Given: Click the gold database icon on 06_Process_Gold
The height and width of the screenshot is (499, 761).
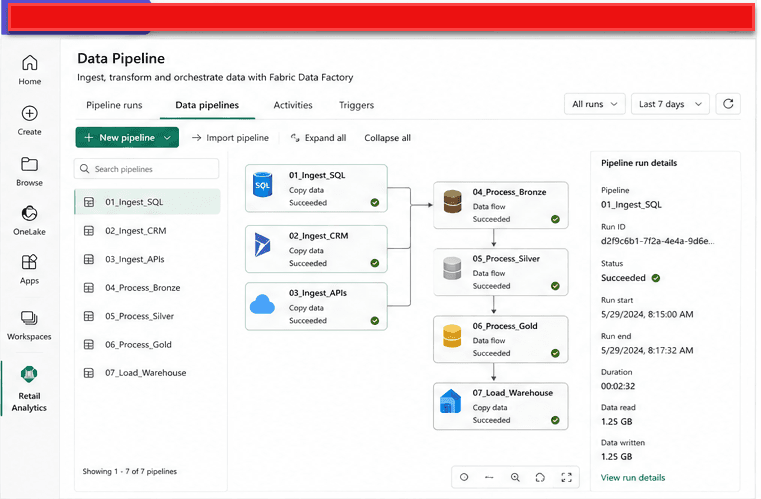Looking at the screenshot, I should click(452, 336).
